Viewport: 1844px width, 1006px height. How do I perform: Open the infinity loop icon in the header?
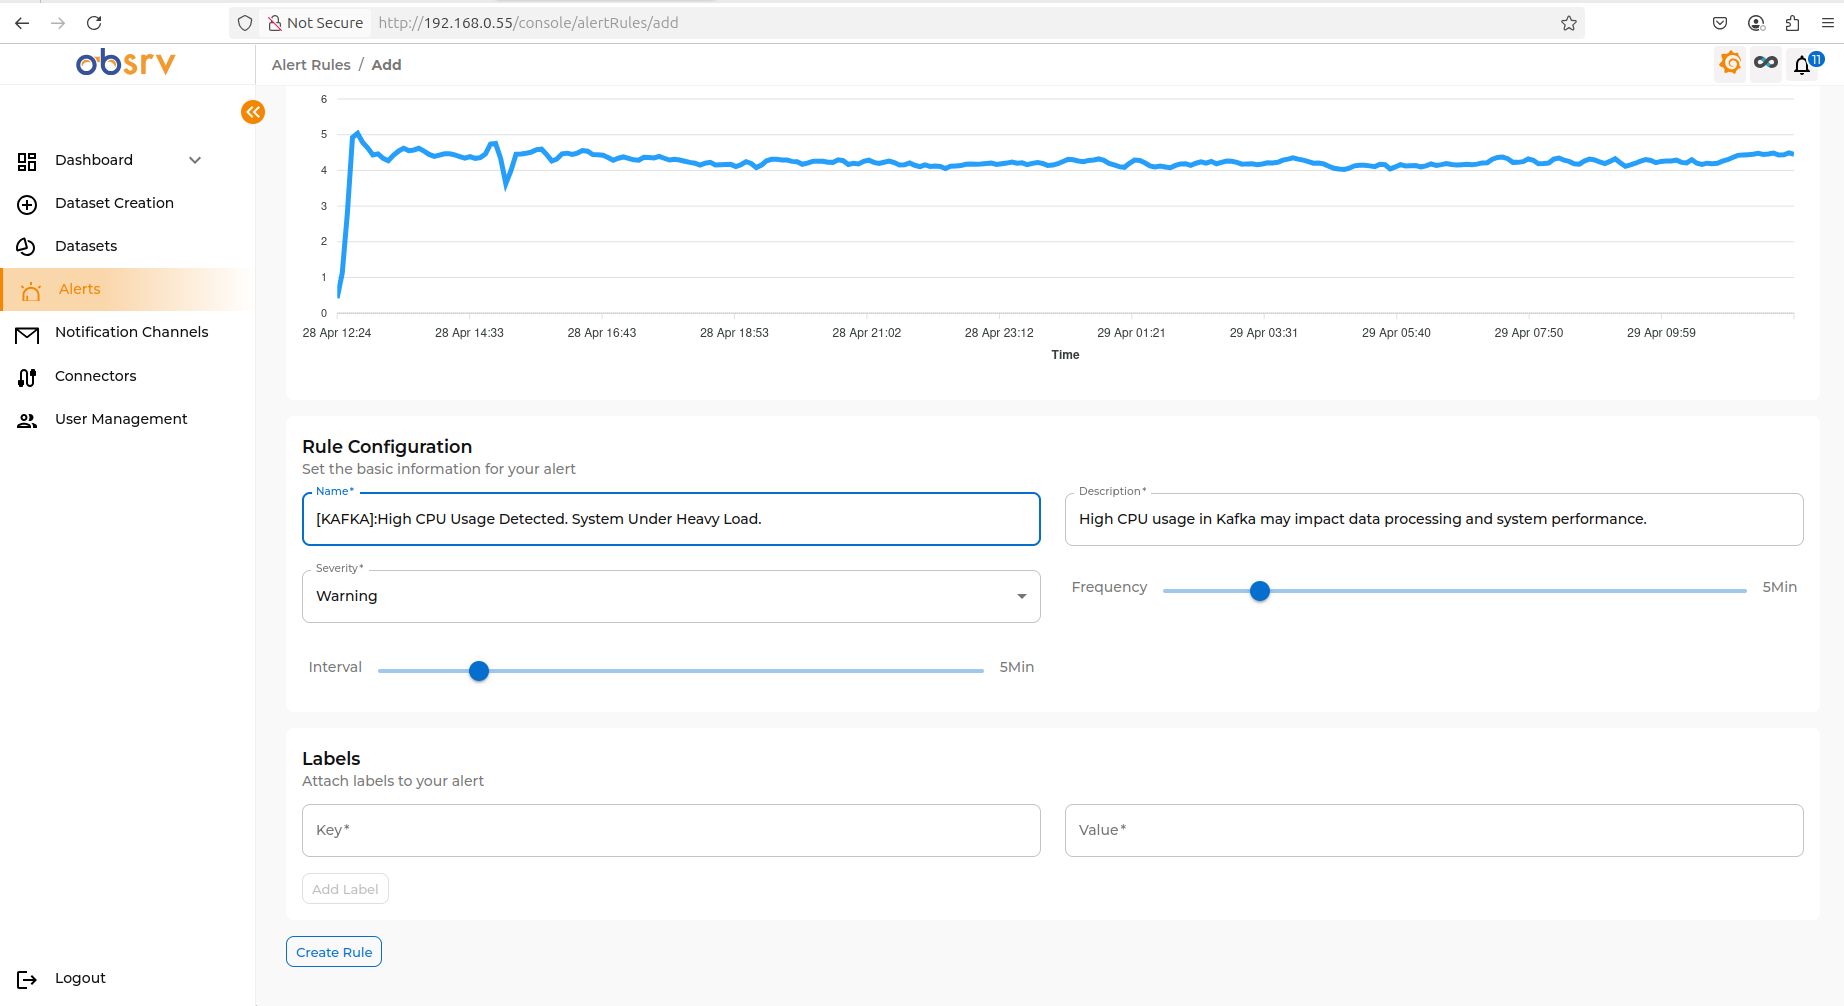pos(1766,63)
